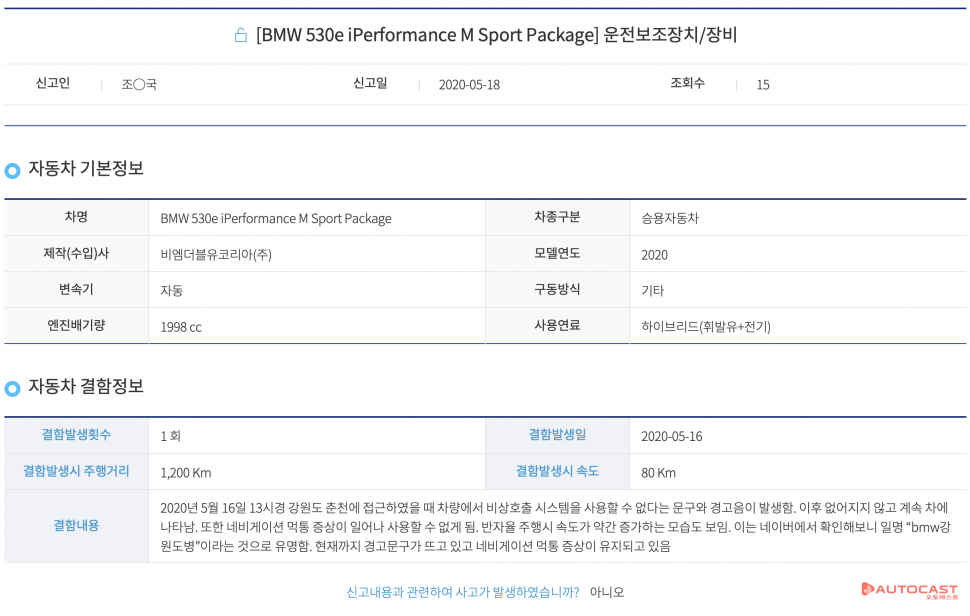
Task: Click the 결함발생시 속도 value 80 Km
Action: pos(658,472)
